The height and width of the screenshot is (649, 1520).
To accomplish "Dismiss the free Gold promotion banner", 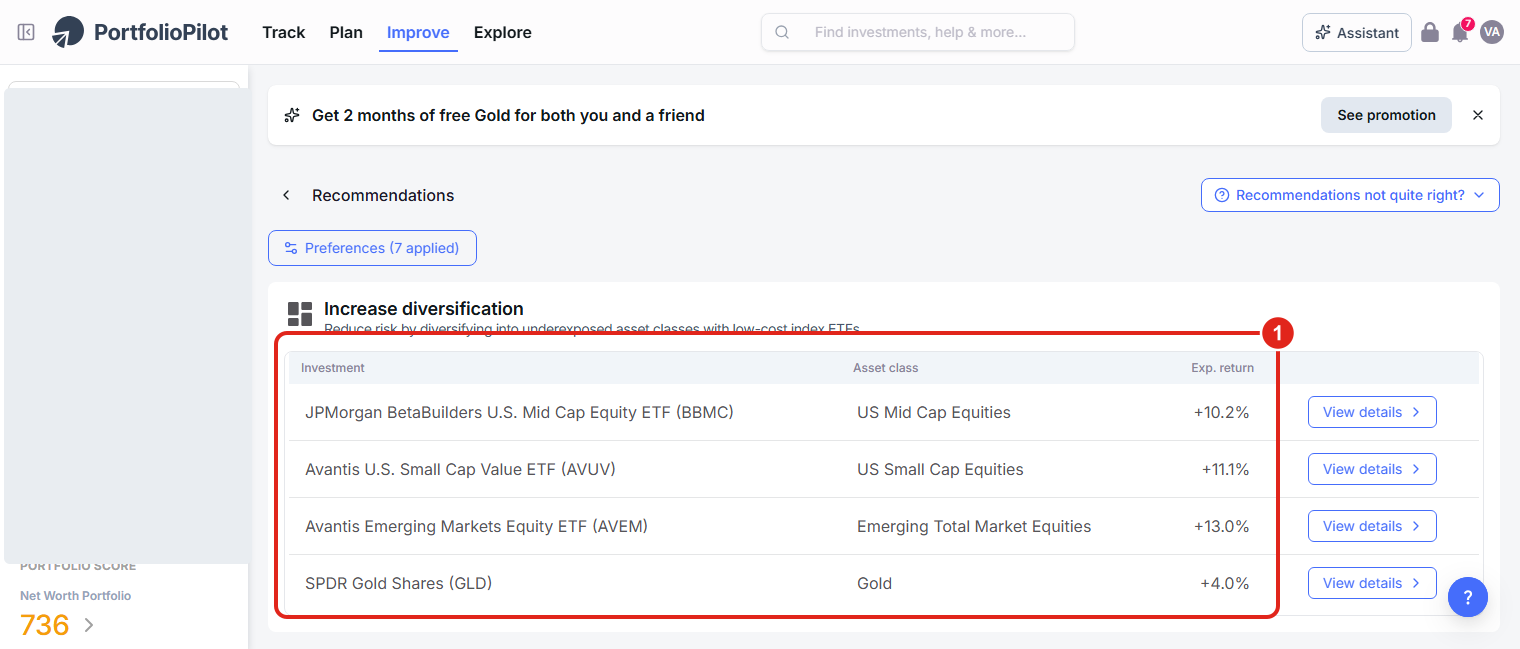I will point(1478,115).
